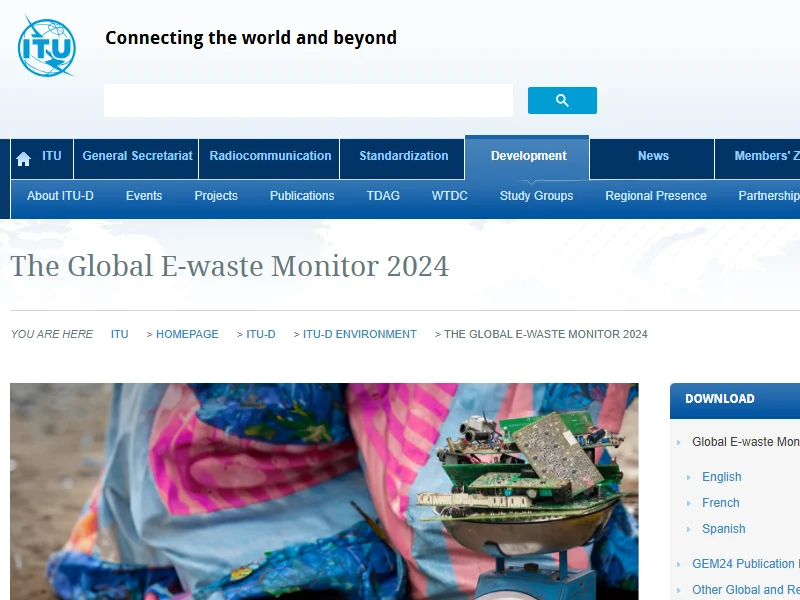
Task: Choose the Spanish download link
Action: 723,529
